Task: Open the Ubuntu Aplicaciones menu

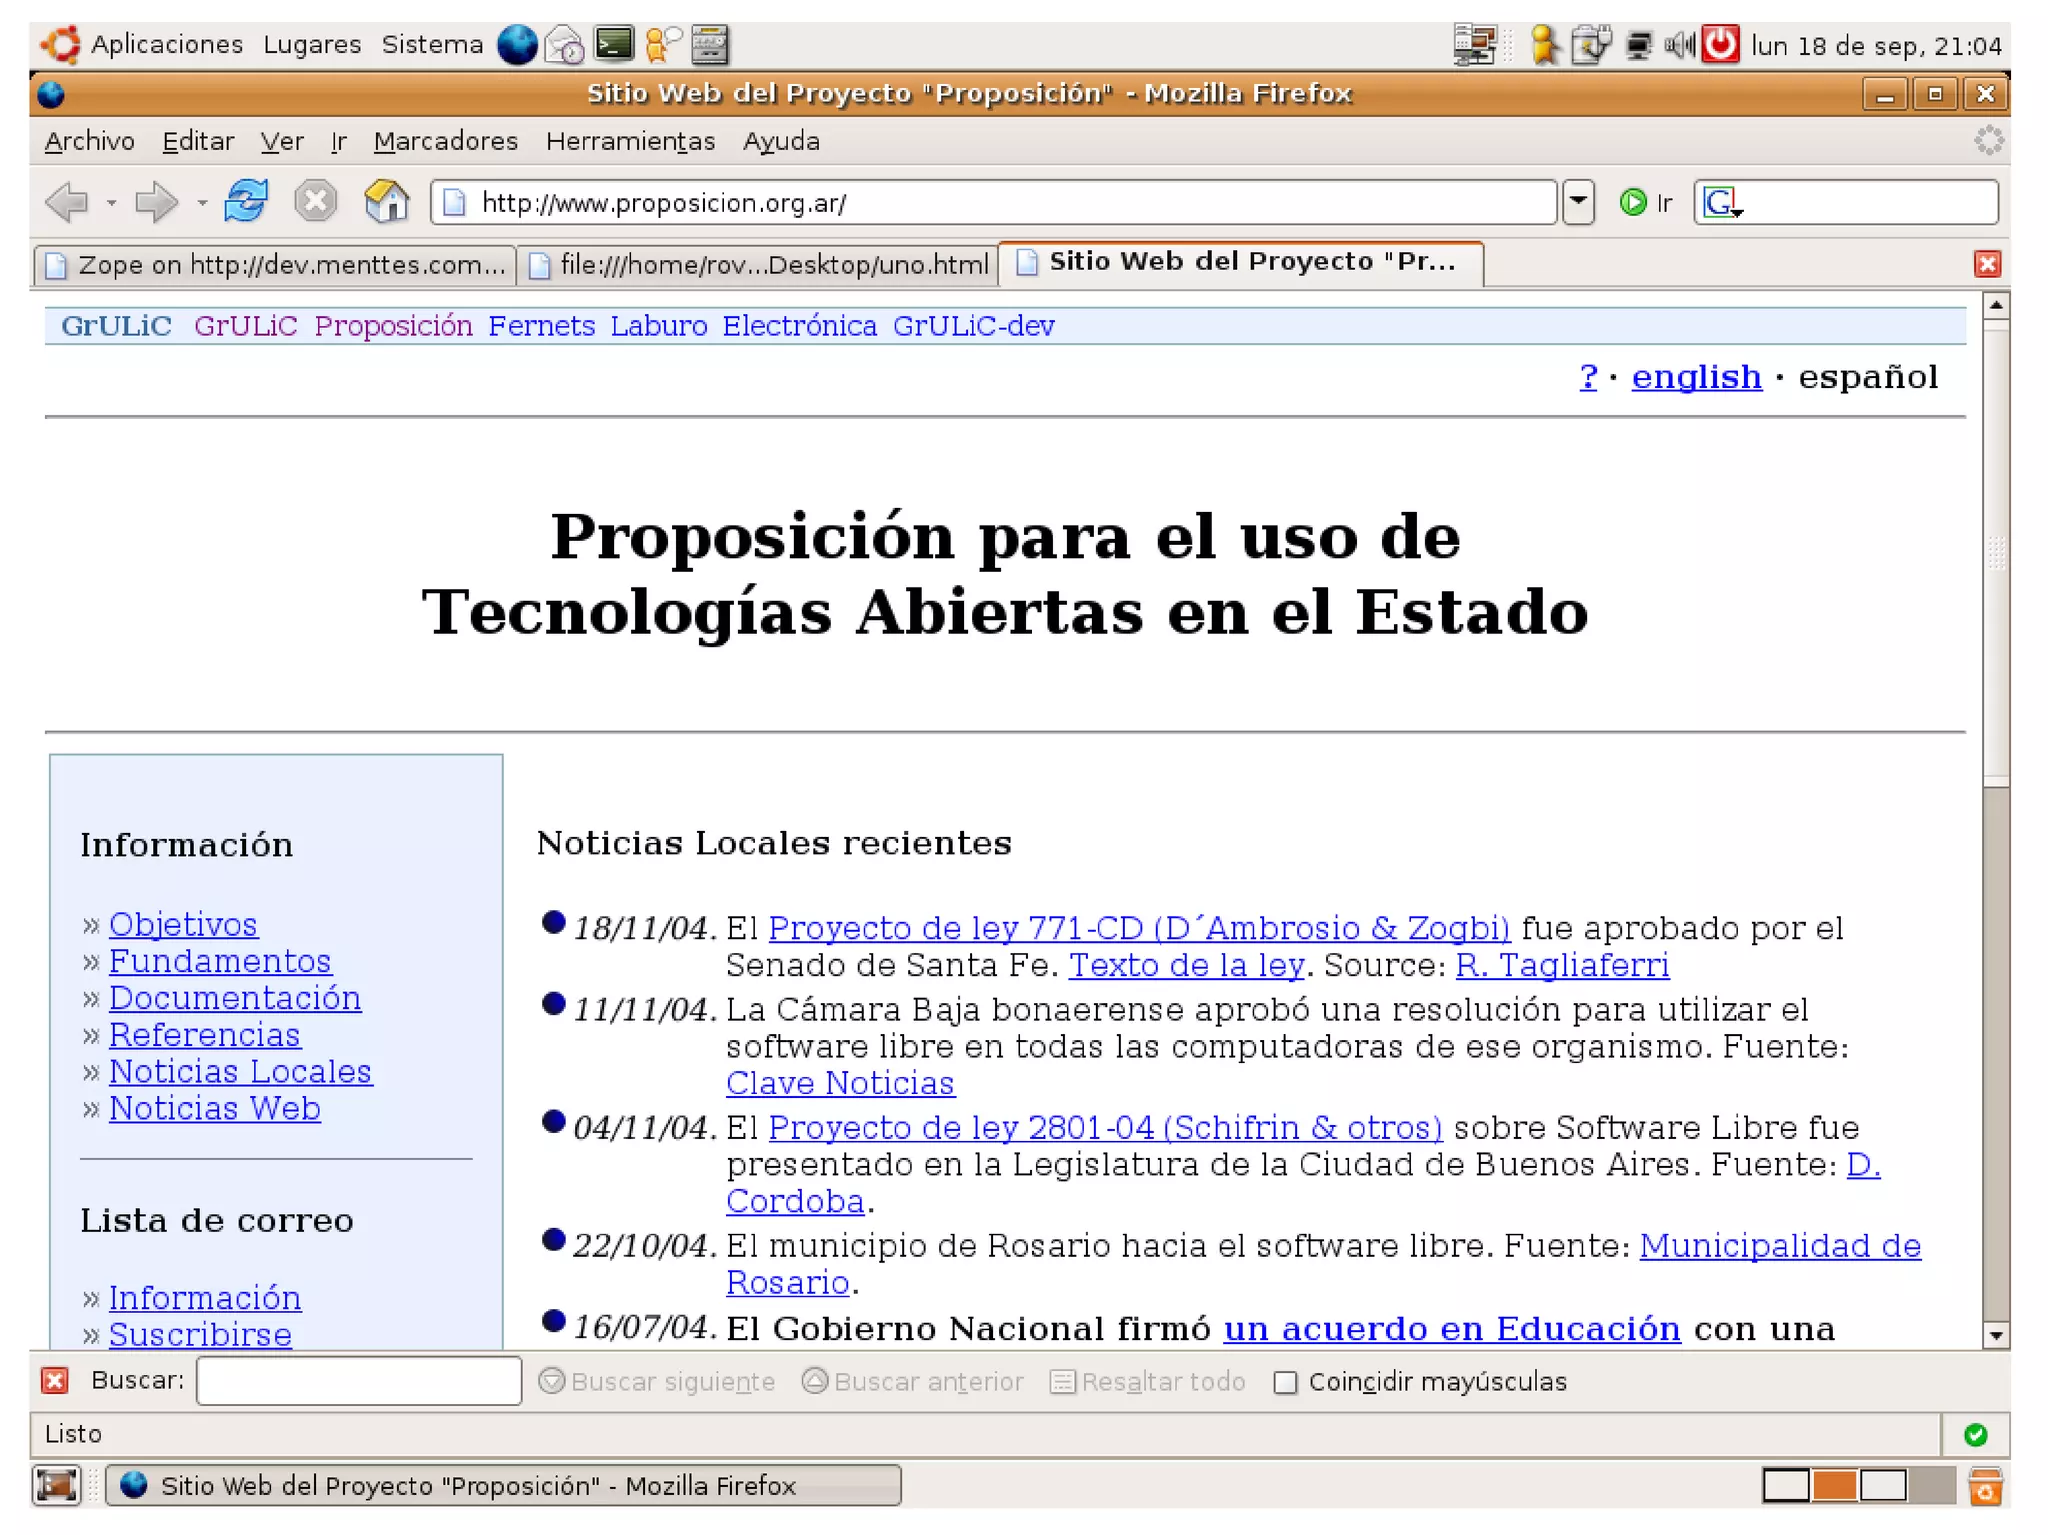Action: (x=166, y=45)
